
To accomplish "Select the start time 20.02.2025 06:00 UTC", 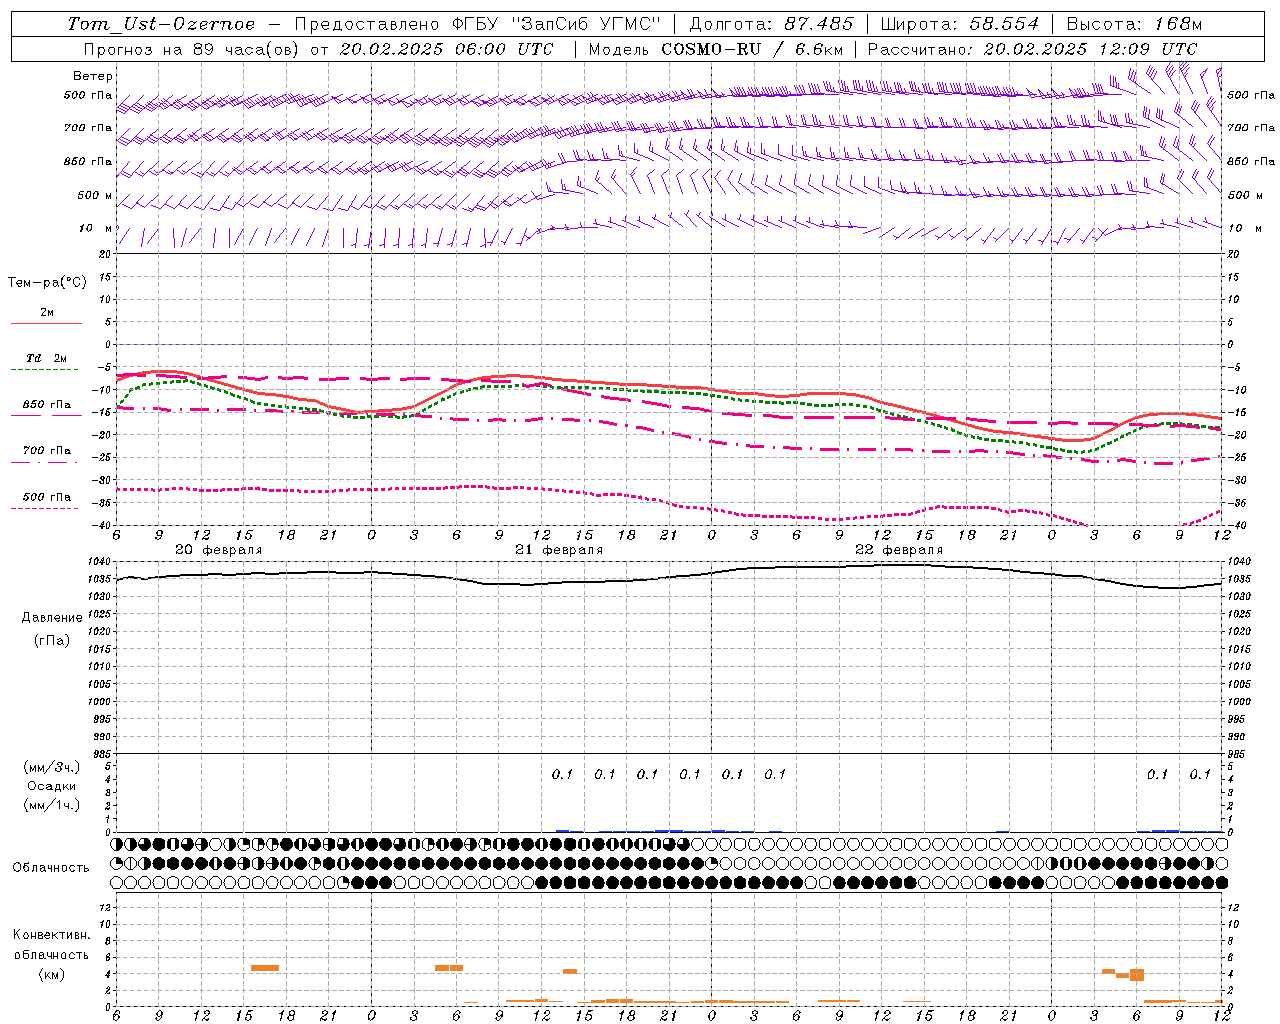I will coord(446,49).
